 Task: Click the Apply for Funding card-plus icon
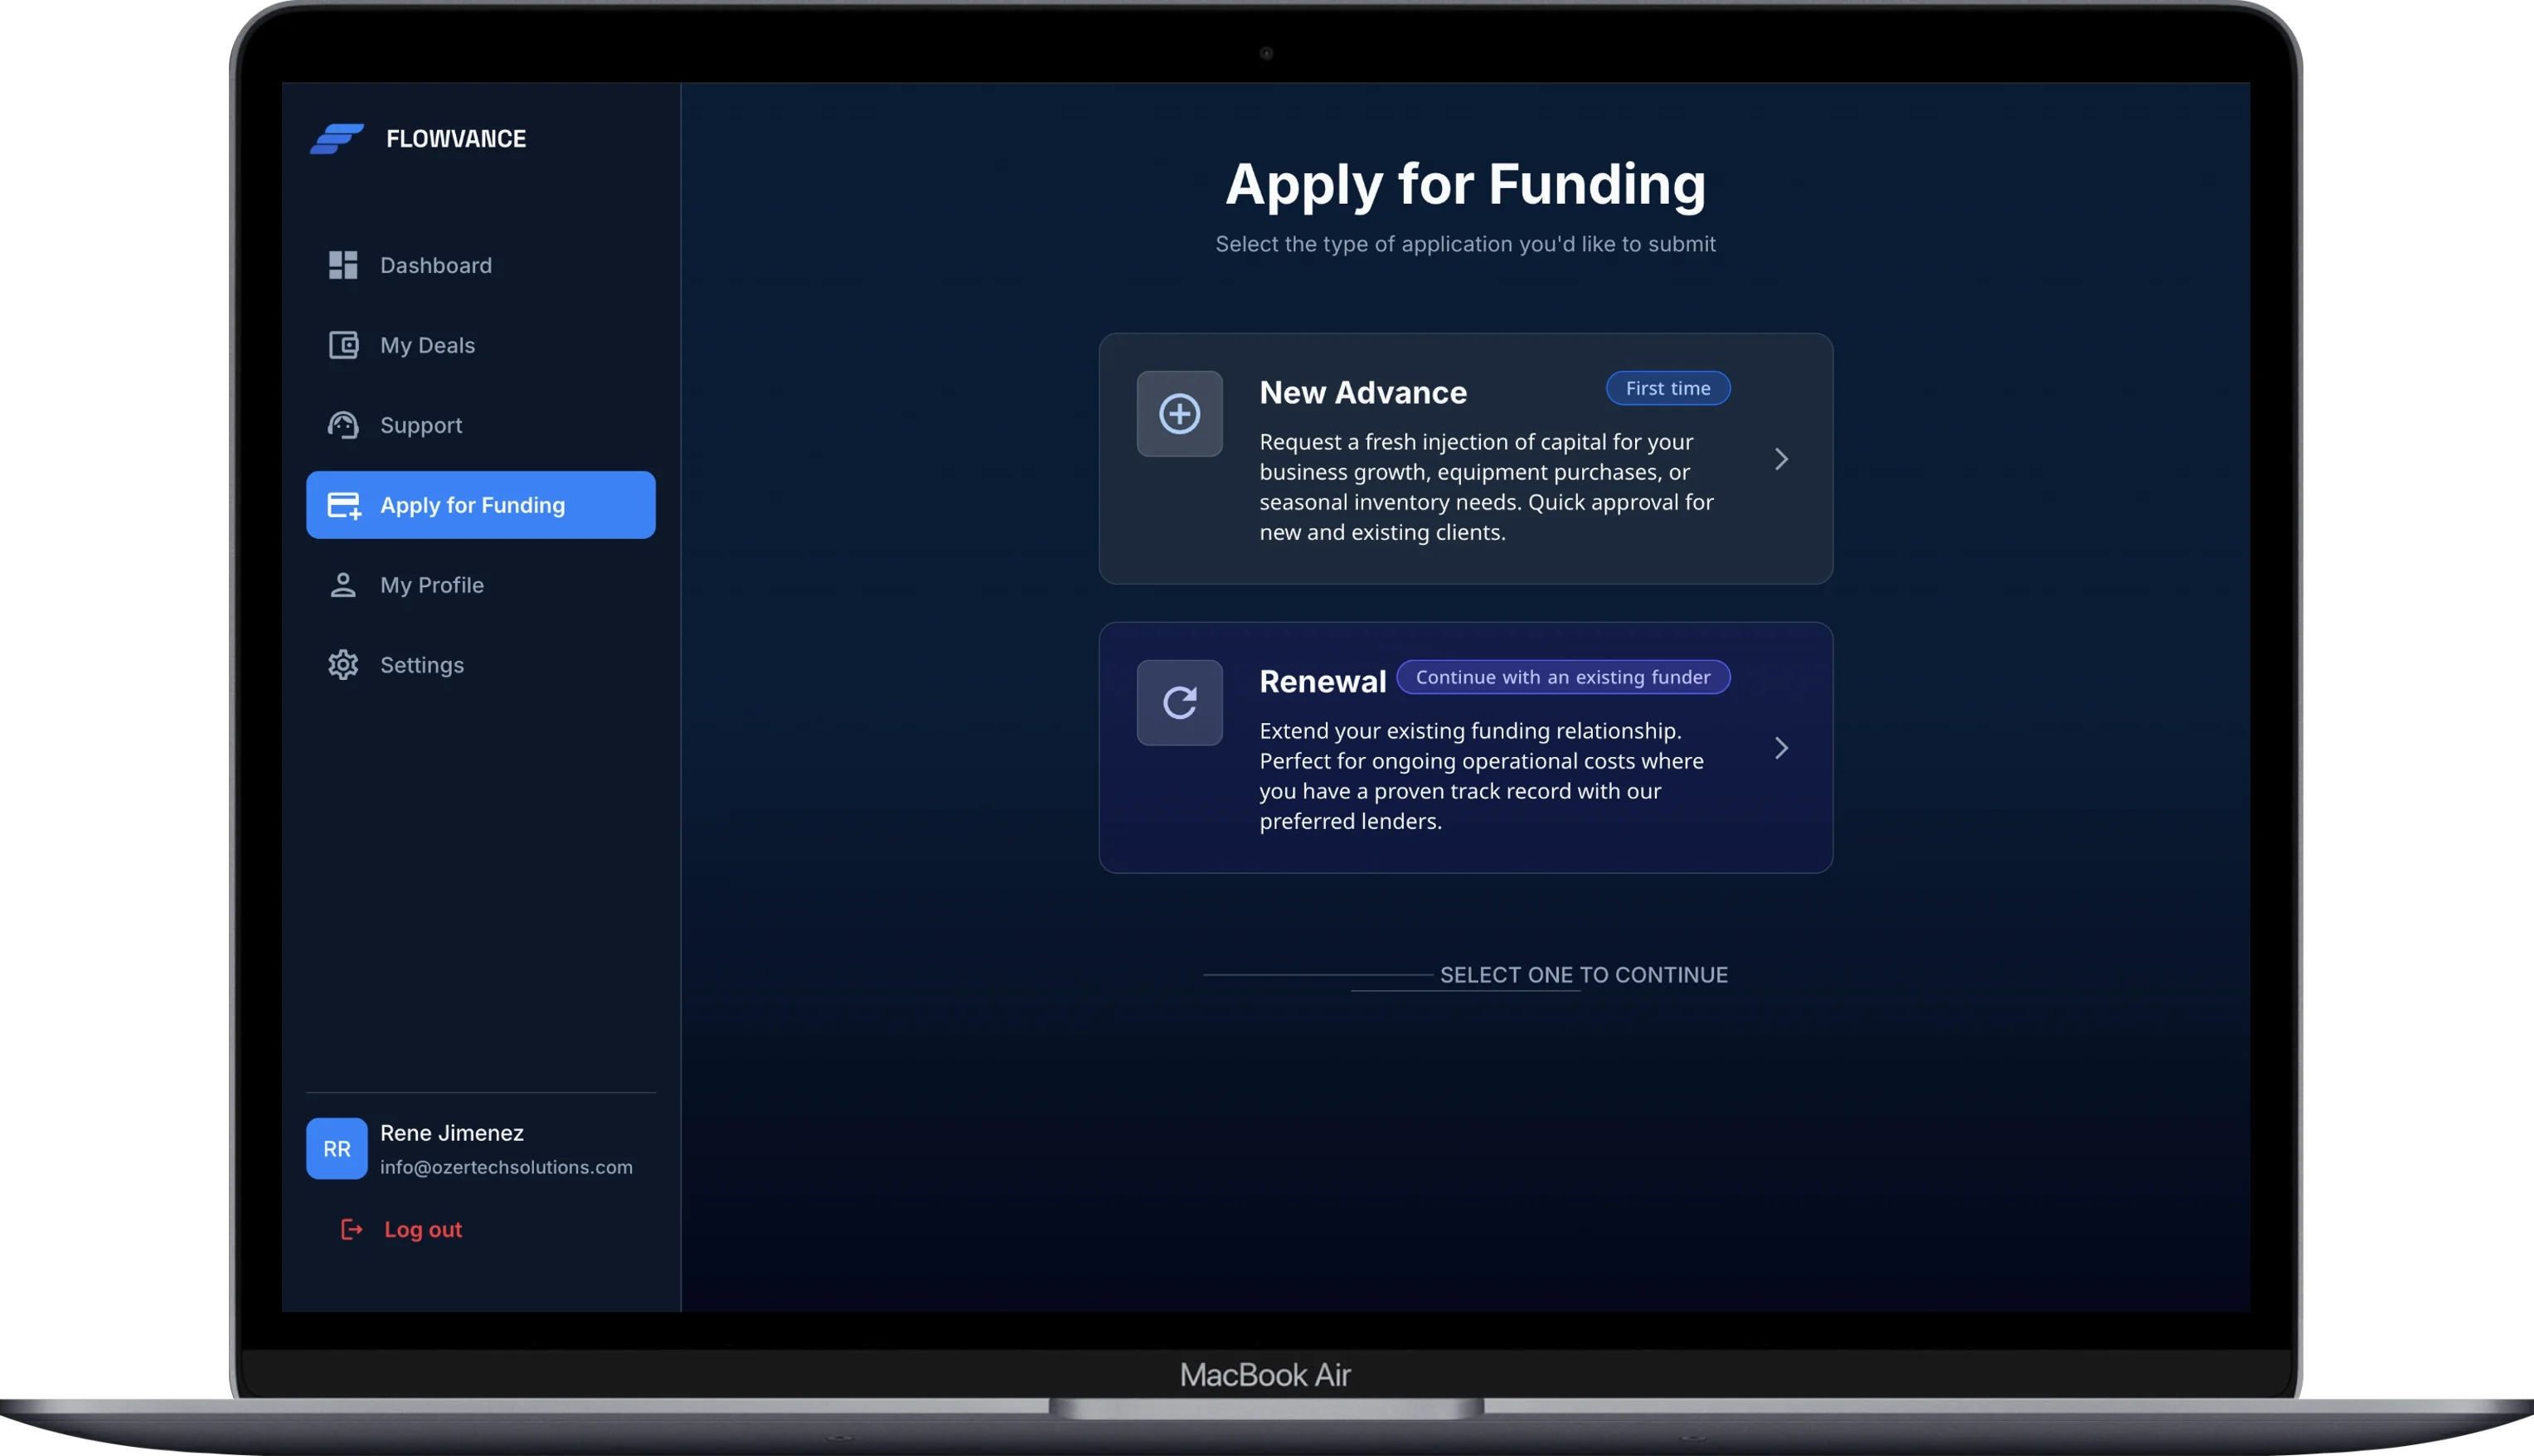point(344,505)
